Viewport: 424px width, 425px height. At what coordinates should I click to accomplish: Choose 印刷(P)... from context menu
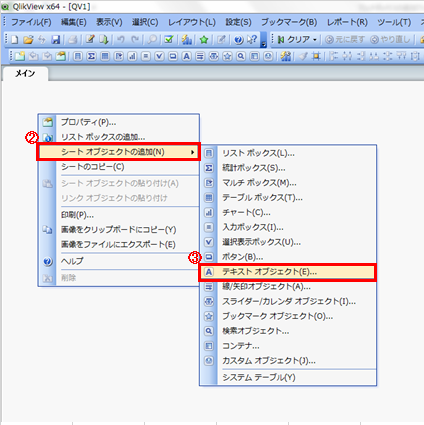pyautogui.click(x=119, y=215)
